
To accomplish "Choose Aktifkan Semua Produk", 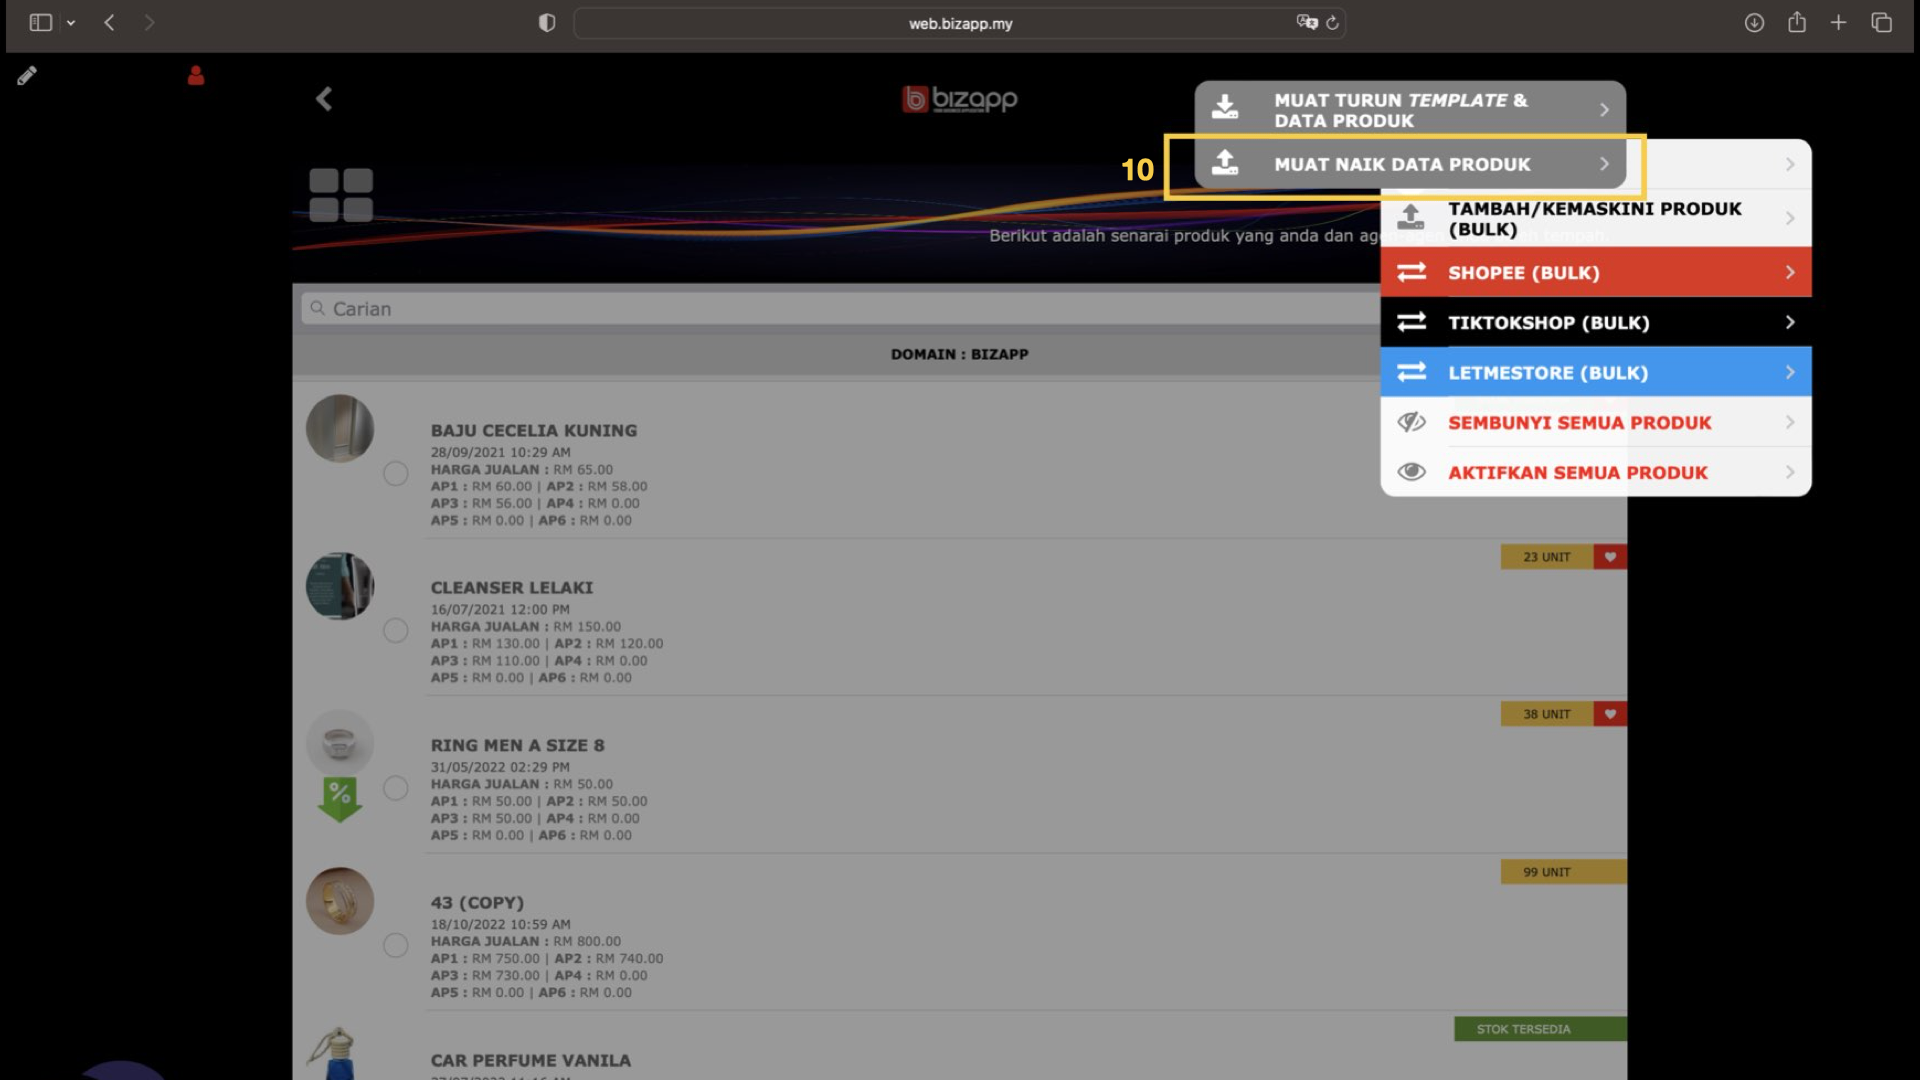I will [1596, 472].
